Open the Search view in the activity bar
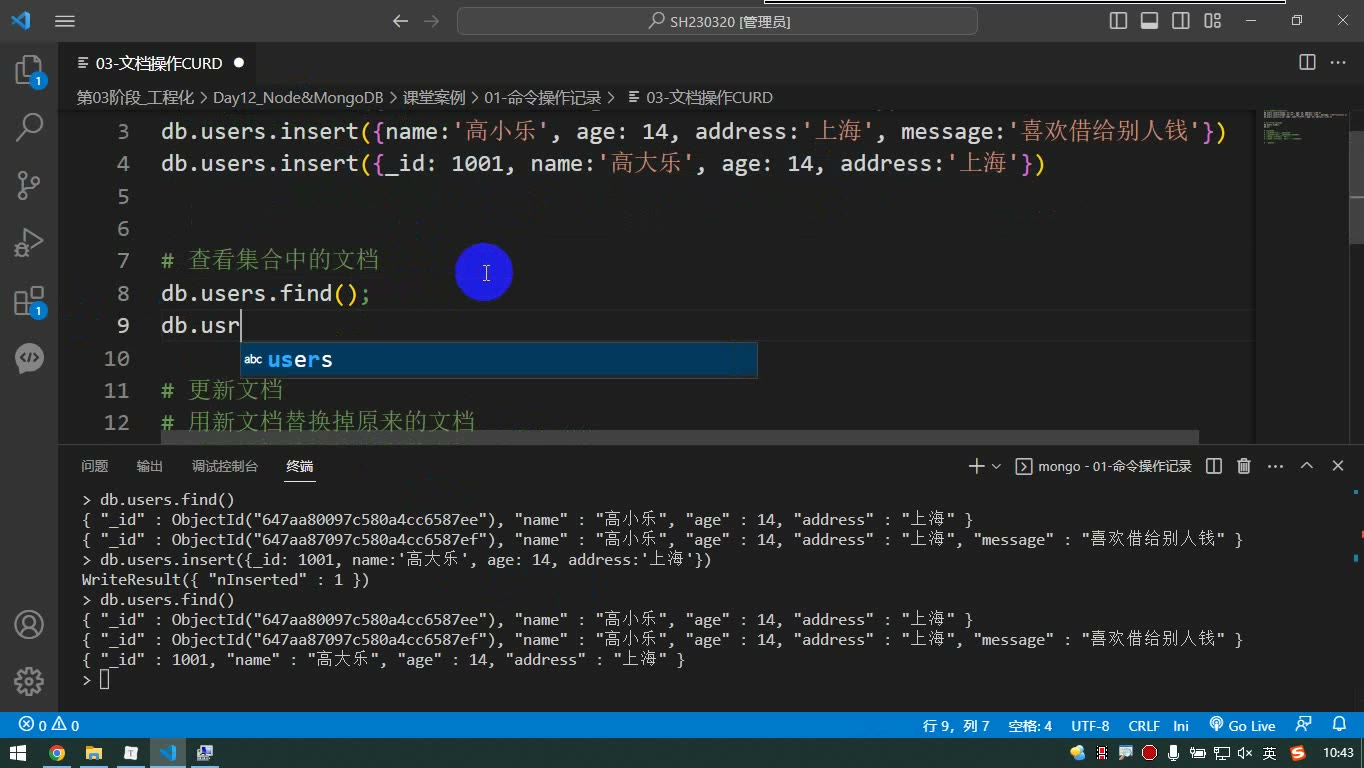1364x768 pixels. [29, 127]
